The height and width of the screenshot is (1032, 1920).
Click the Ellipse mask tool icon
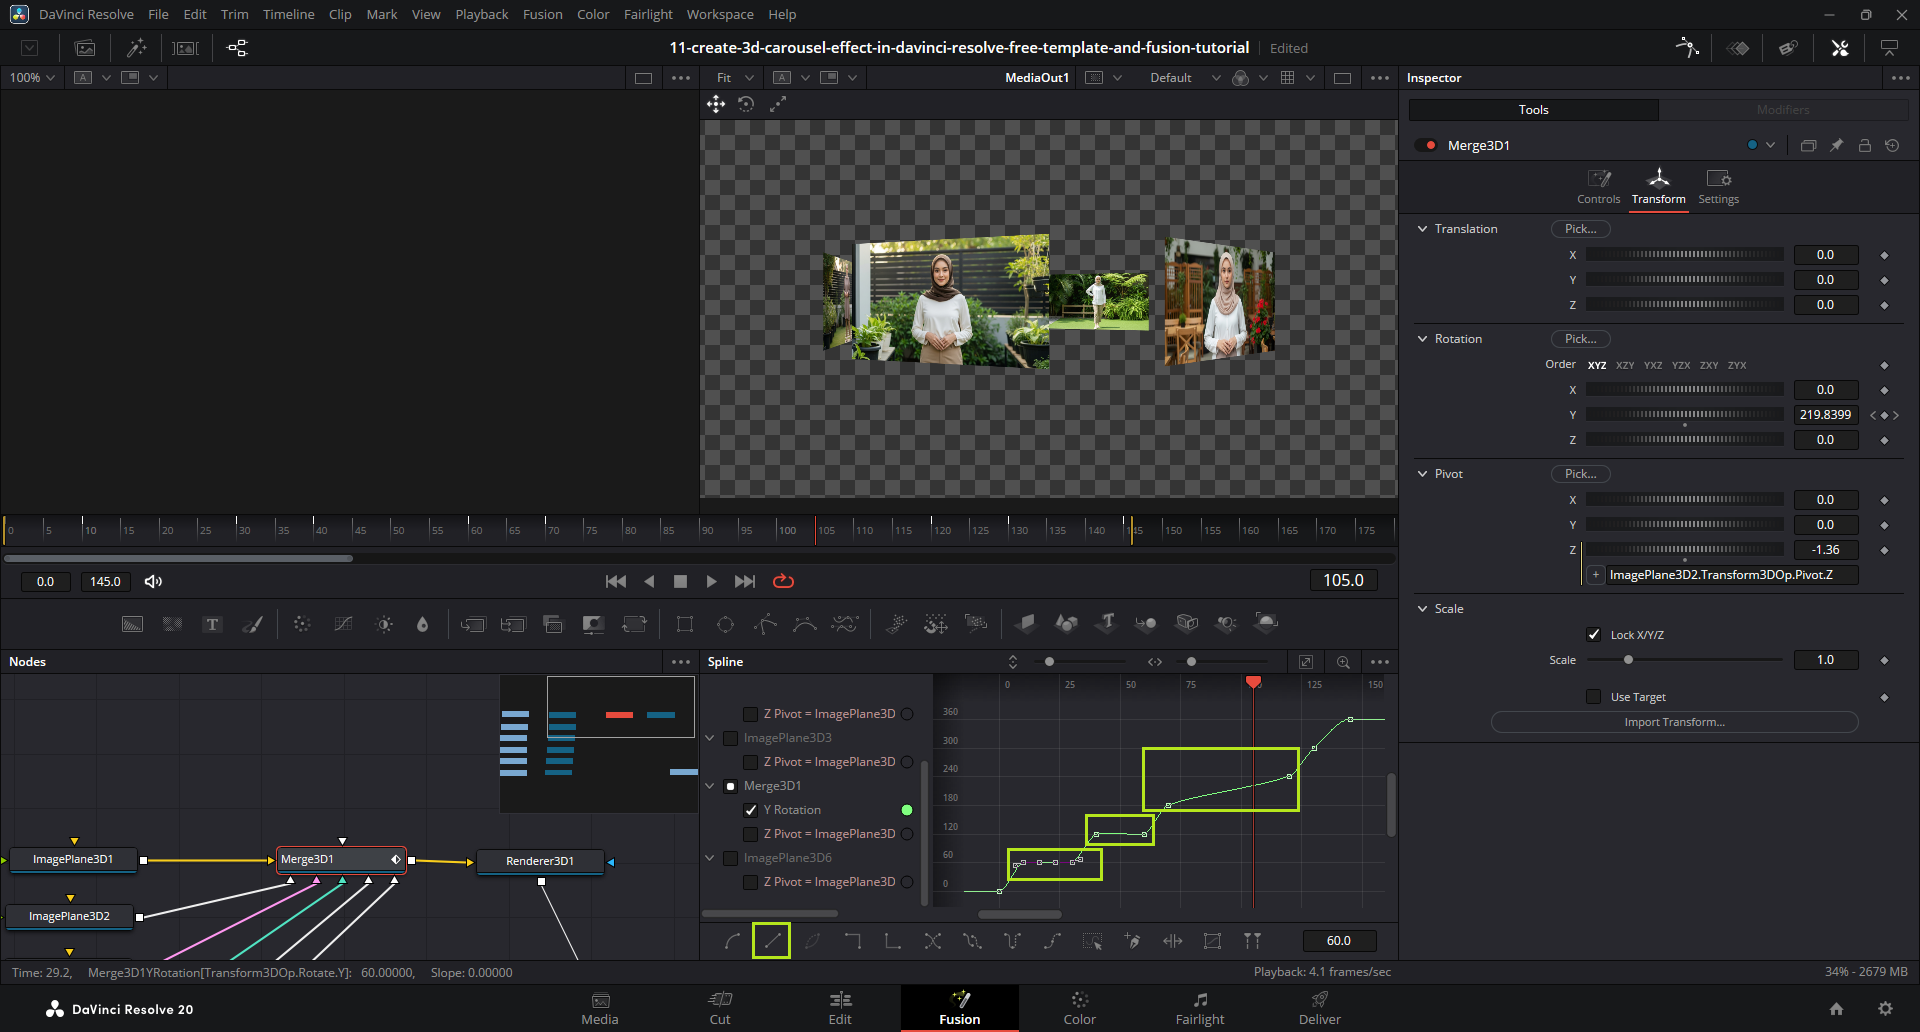[x=725, y=624]
